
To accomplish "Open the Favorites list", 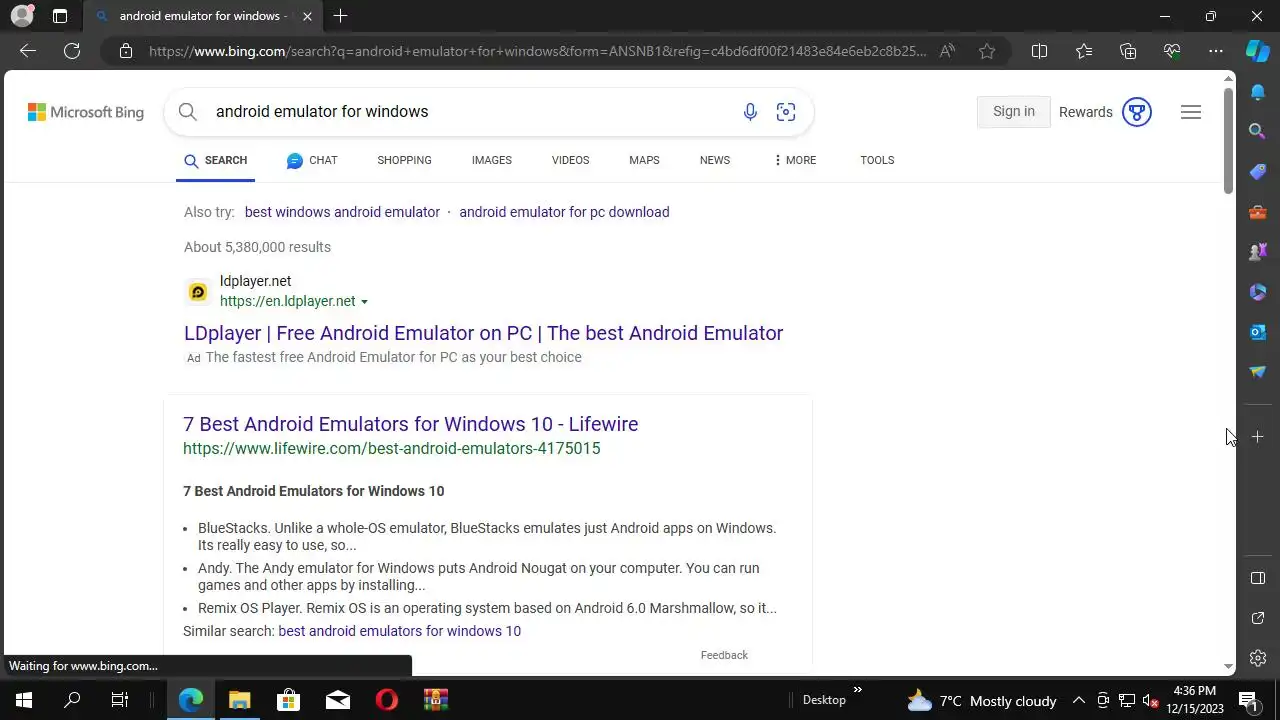I will coord(1084,51).
